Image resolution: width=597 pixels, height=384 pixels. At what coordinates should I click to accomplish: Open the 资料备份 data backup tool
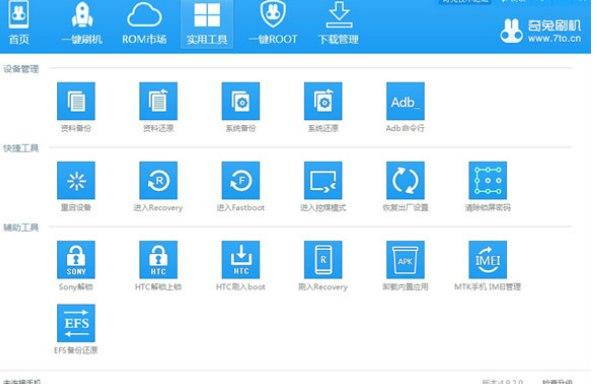(x=76, y=101)
